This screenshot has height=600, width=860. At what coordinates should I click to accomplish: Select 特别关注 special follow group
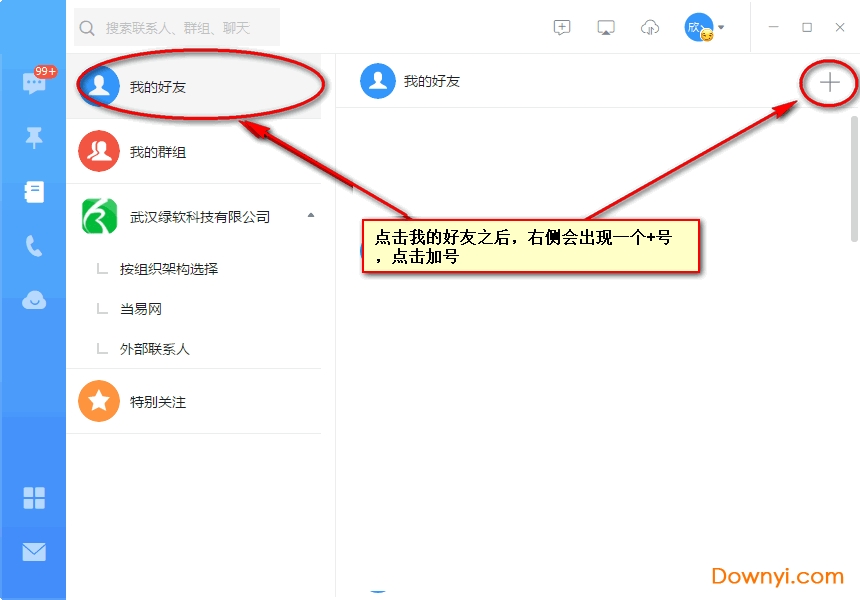point(158,402)
